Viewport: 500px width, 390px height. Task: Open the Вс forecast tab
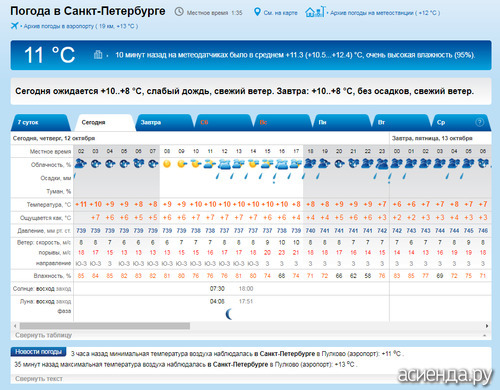pyautogui.click(x=282, y=122)
